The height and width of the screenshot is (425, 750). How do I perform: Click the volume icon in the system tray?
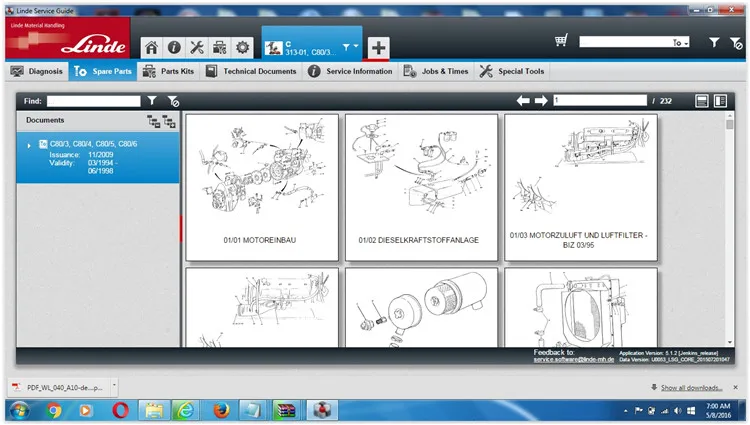[677, 411]
